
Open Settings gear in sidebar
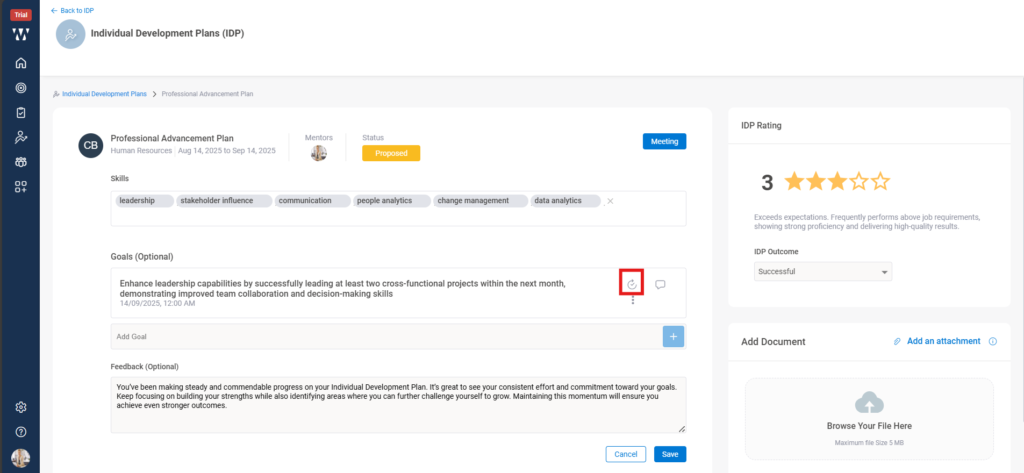click(21, 408)
